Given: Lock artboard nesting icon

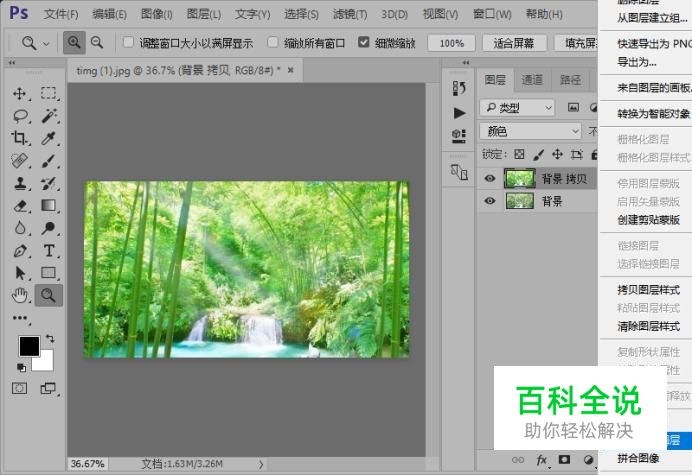Looking at the screenshot, I should [x=576, y=154].
